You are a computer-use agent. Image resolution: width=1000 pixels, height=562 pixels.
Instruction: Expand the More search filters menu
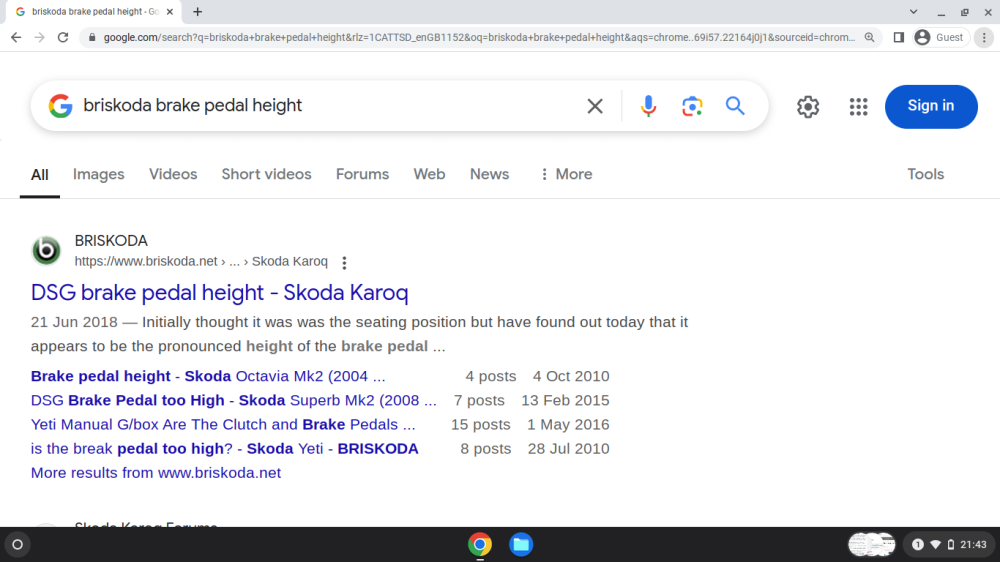(566, 174)
